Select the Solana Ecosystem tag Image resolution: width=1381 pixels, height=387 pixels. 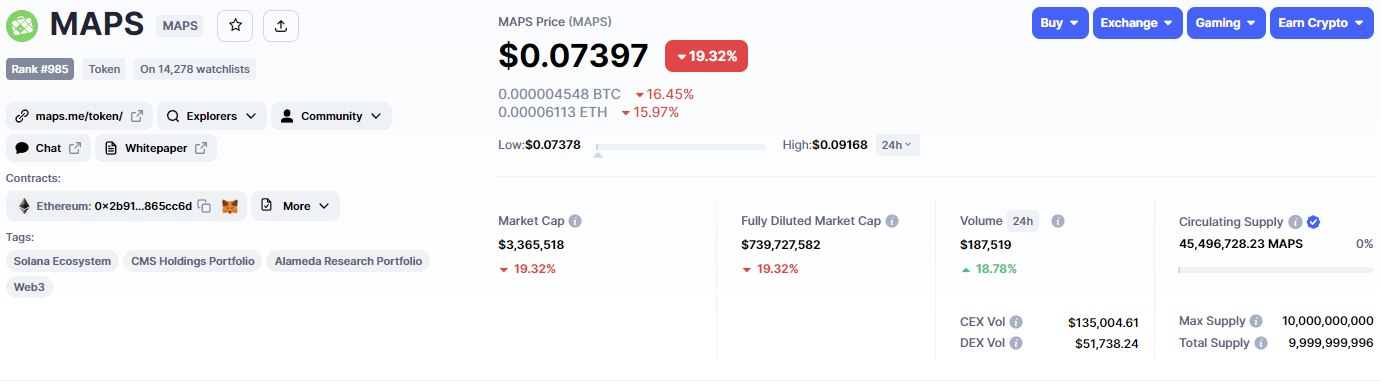[x=62, y=261]
